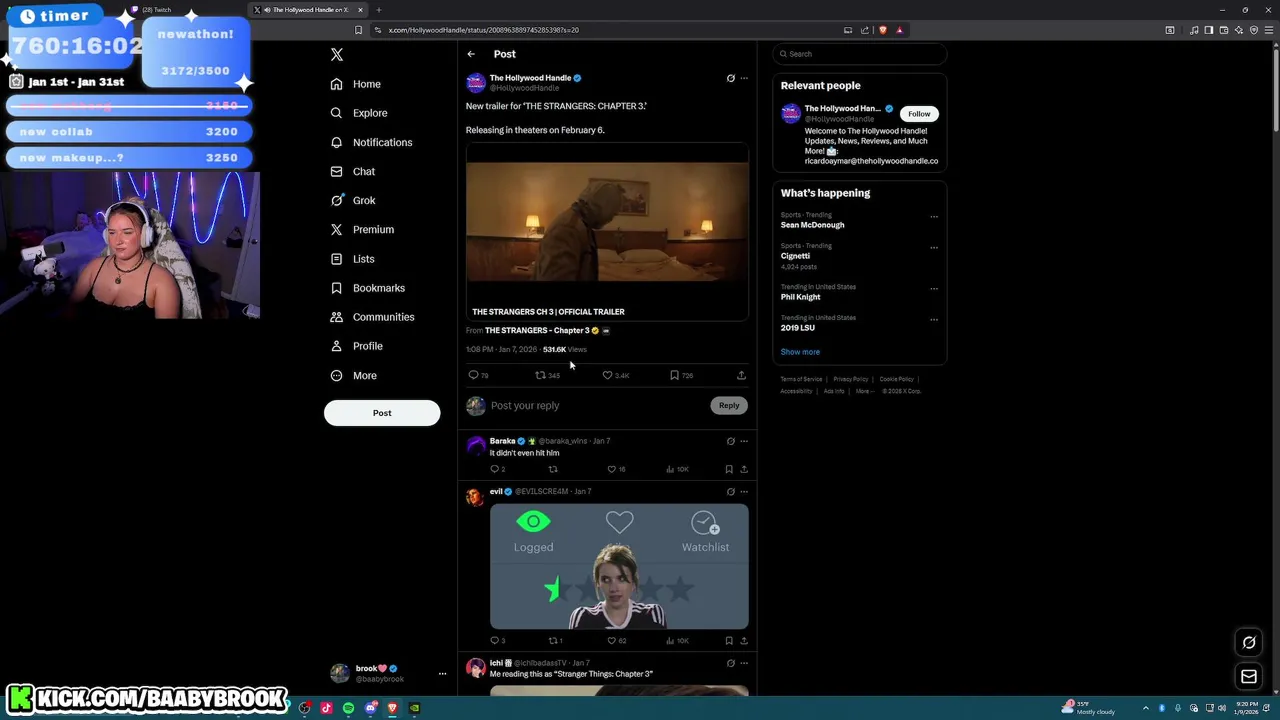Open Sean McDonough trending topic
The height and width of the screenshot is (720, 1280).
point(812,225)
